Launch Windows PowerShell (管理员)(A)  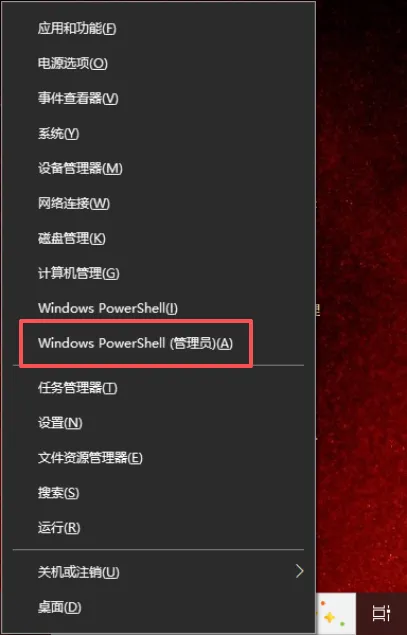(x=158, y=343)
